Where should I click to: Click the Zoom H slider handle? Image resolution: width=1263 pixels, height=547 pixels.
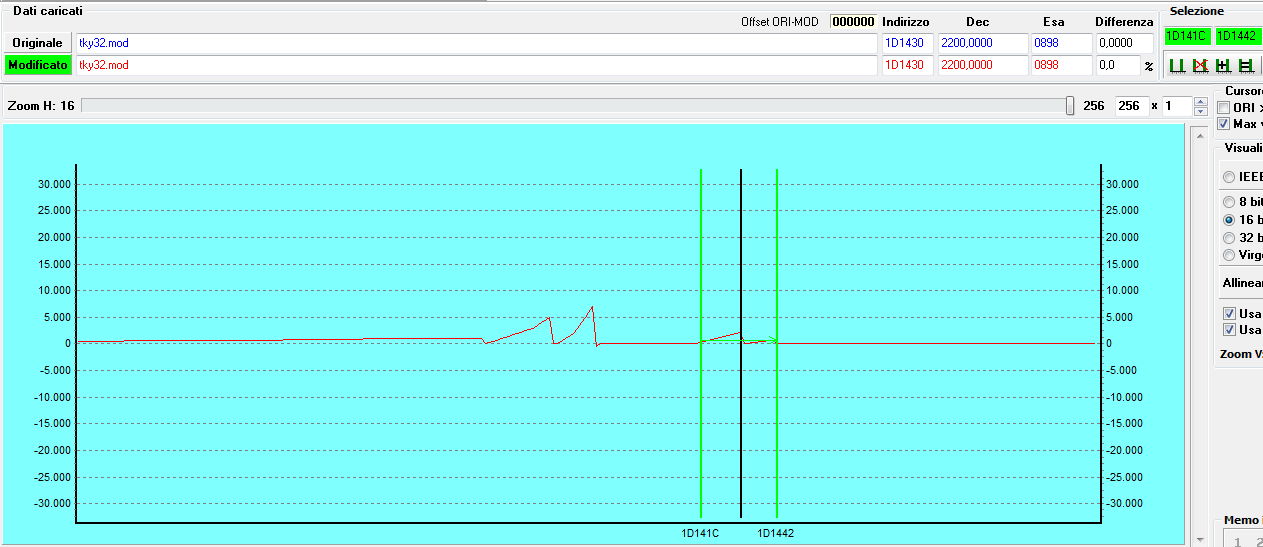1070,106
